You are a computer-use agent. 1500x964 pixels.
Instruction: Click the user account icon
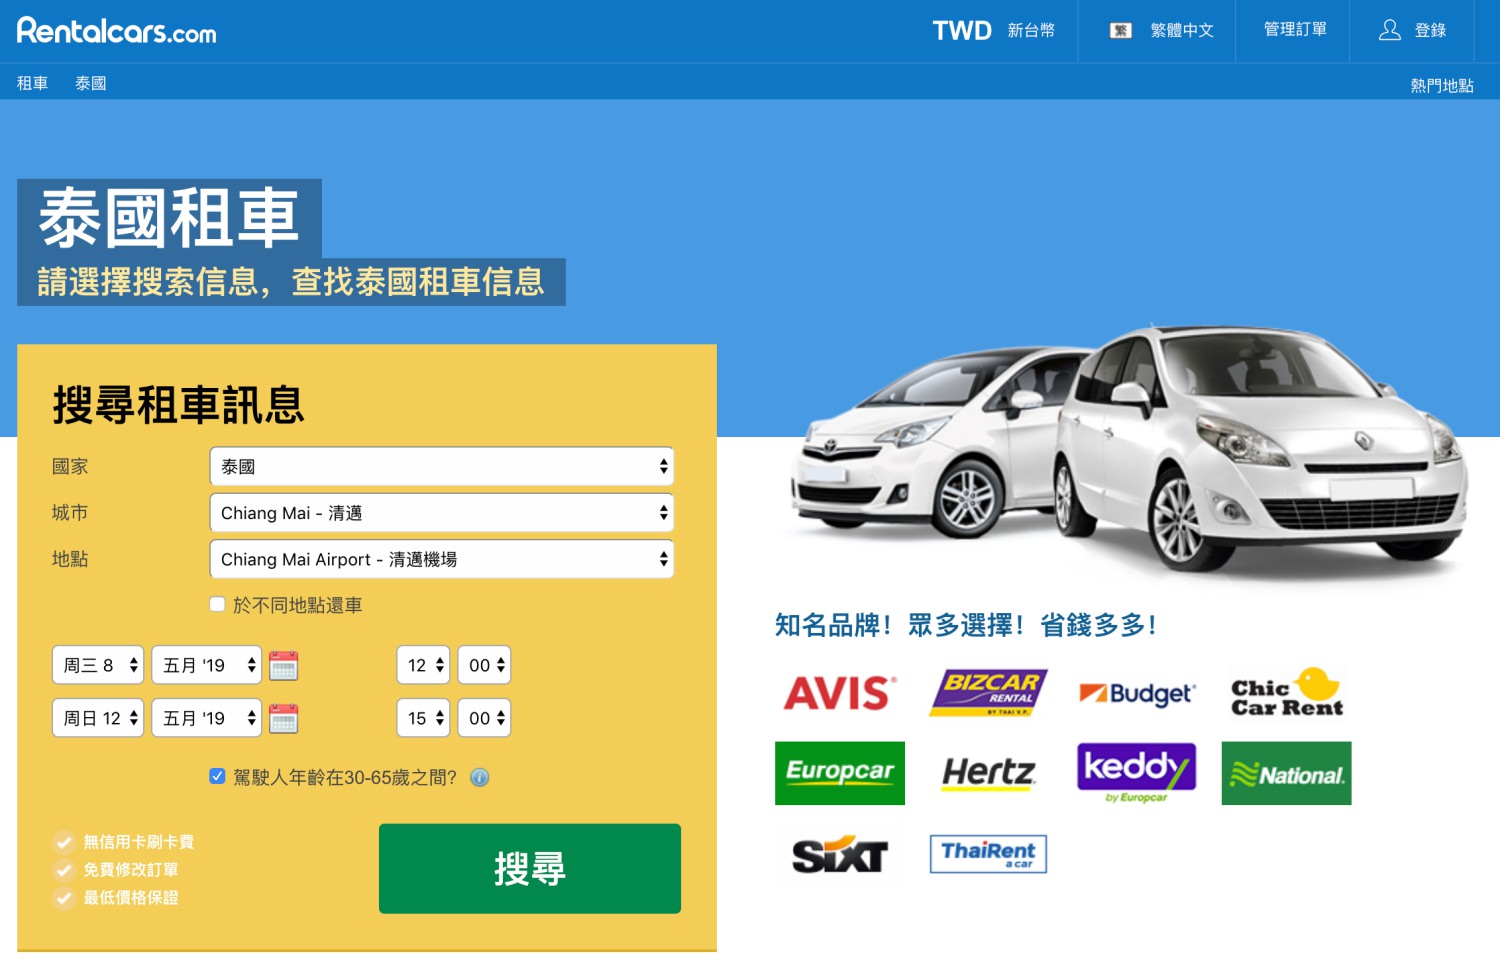[1390, 30]
